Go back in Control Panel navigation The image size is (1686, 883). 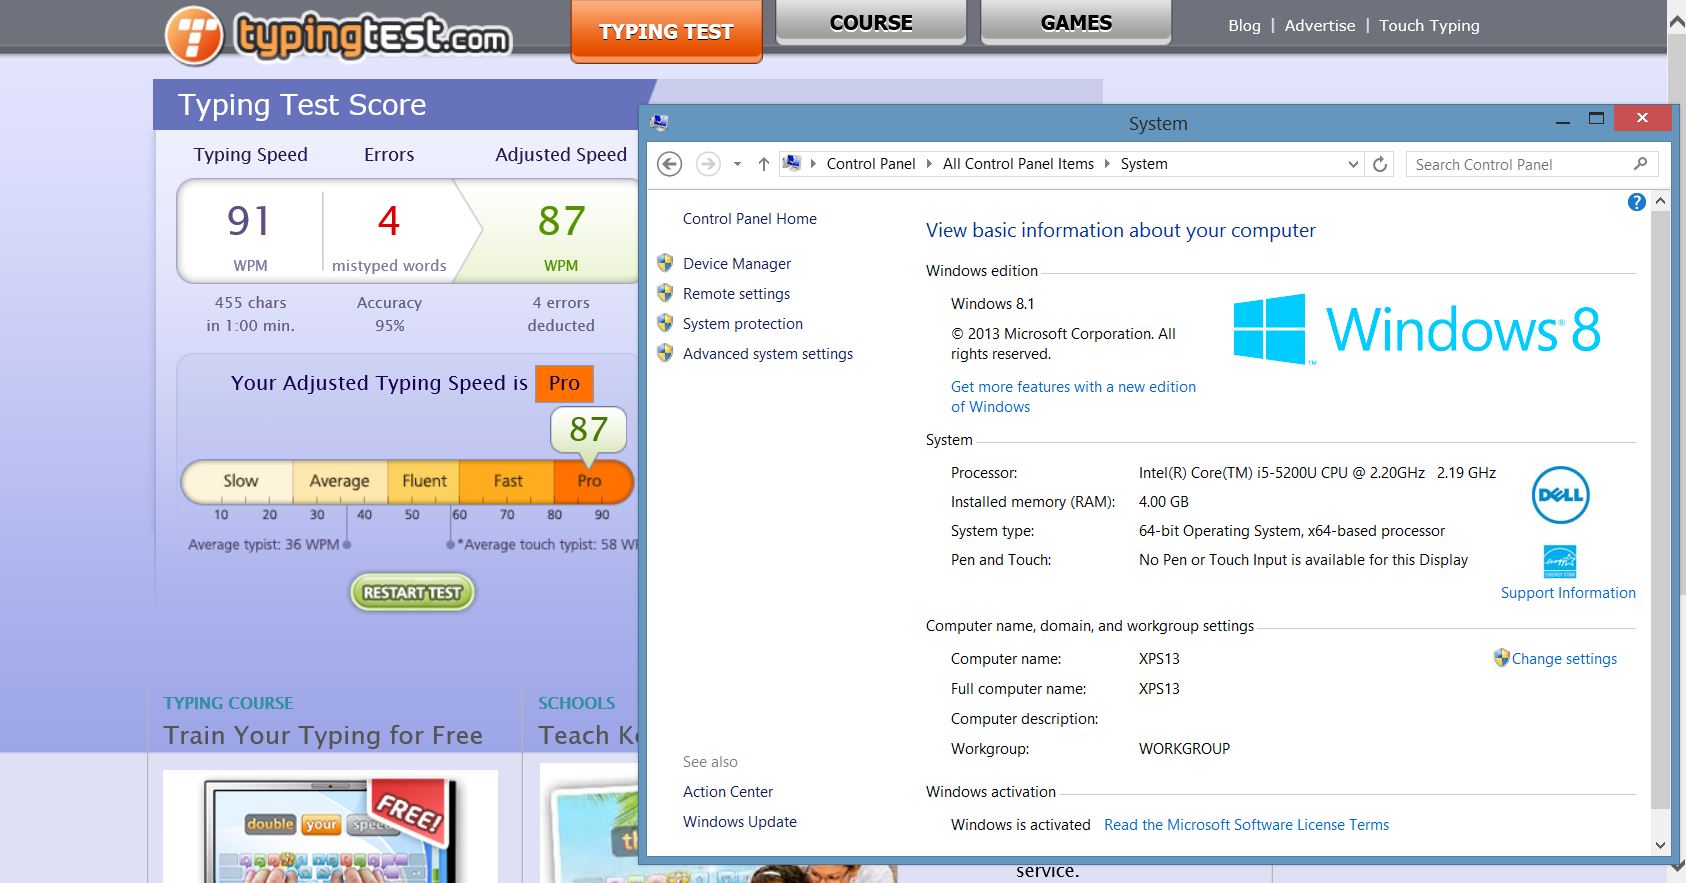coord(670,164)
